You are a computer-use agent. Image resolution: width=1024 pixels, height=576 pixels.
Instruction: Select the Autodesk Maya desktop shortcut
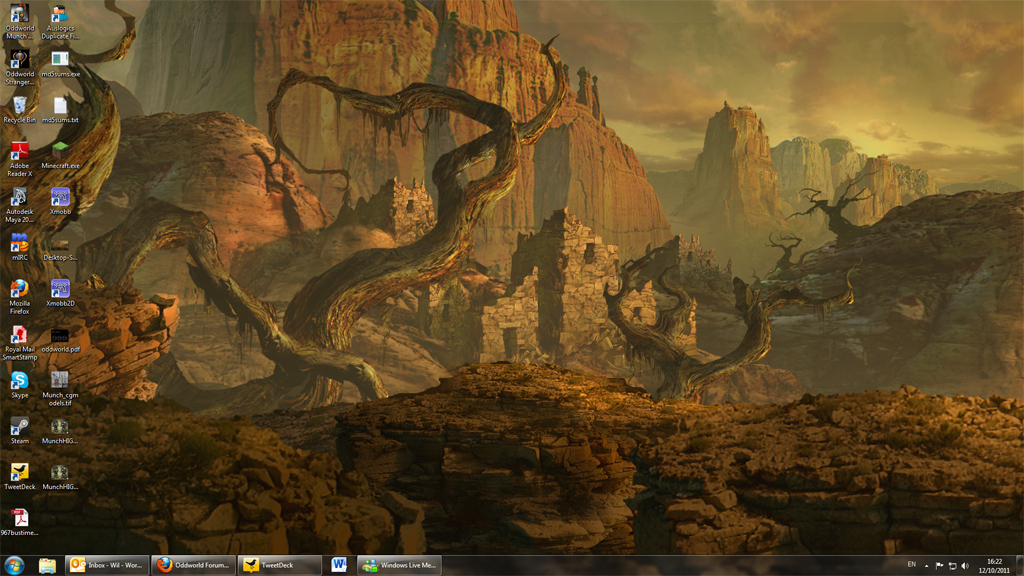19,198
